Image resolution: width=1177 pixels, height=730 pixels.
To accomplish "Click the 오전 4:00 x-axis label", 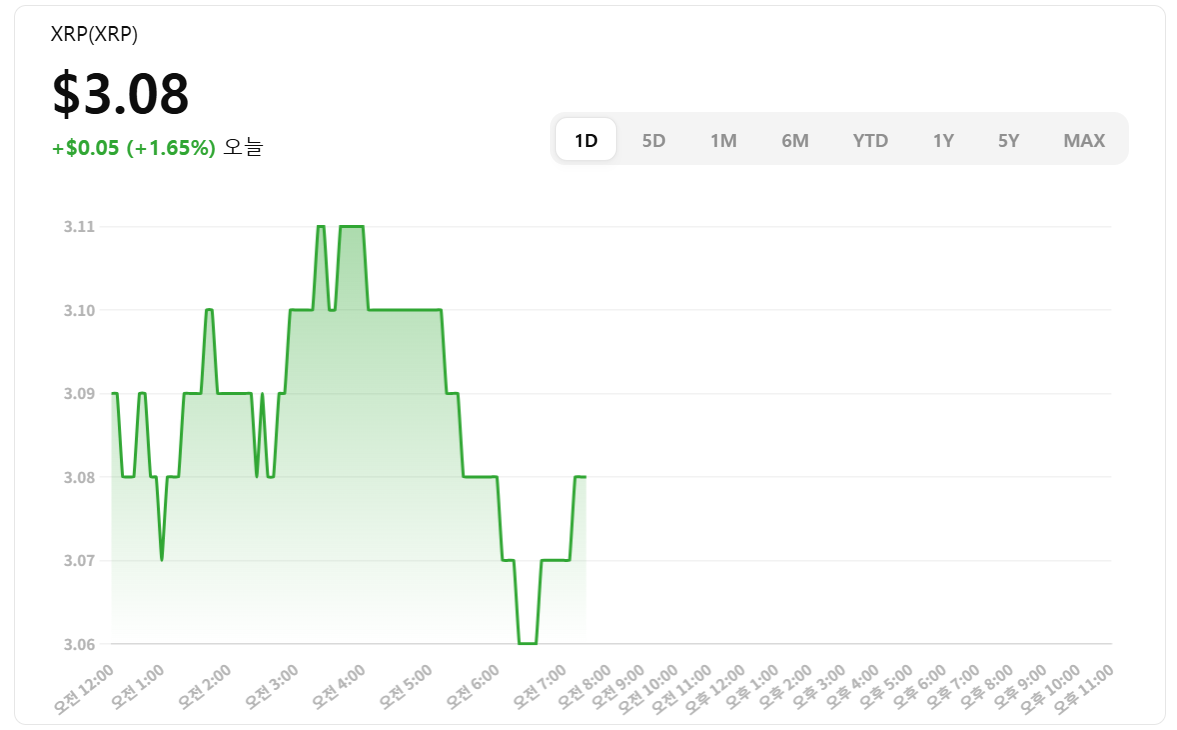I will [337, 687].
